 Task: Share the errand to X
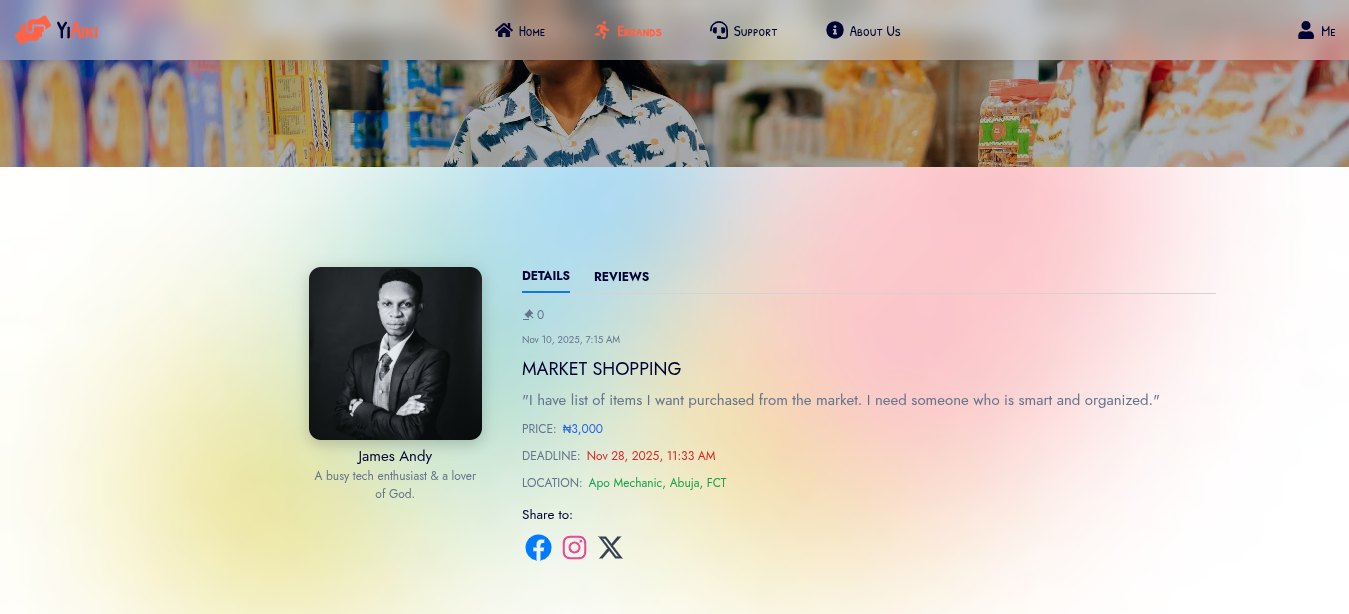(611, 548)
